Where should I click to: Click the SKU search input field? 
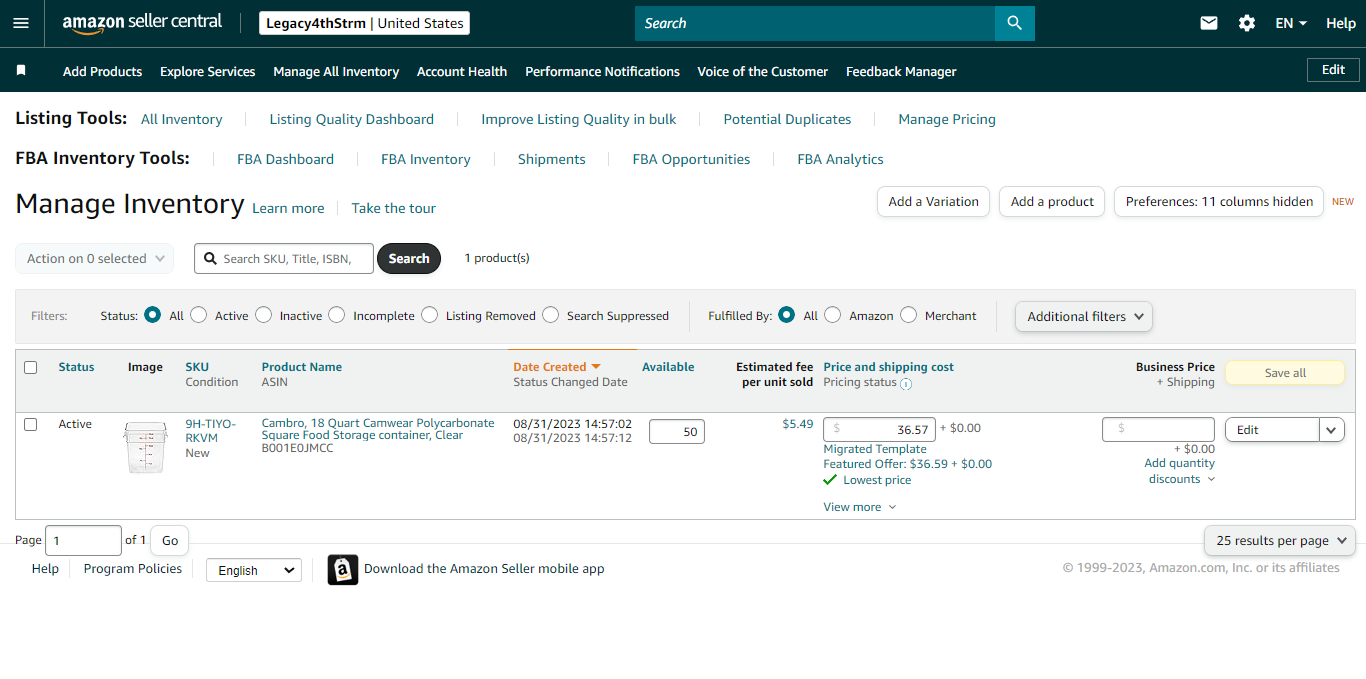[x=284, y=258]
